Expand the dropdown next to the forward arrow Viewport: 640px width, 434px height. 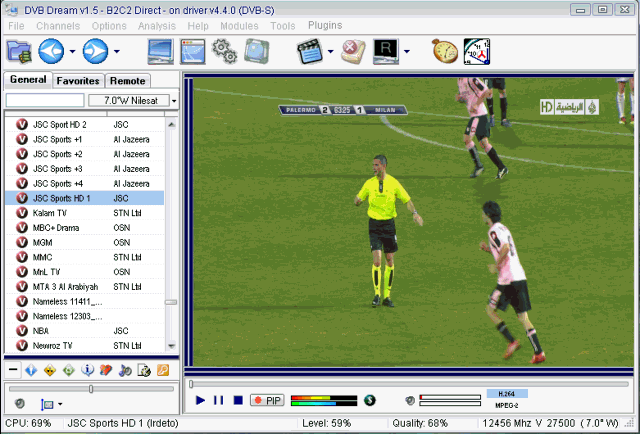point(117,51)
